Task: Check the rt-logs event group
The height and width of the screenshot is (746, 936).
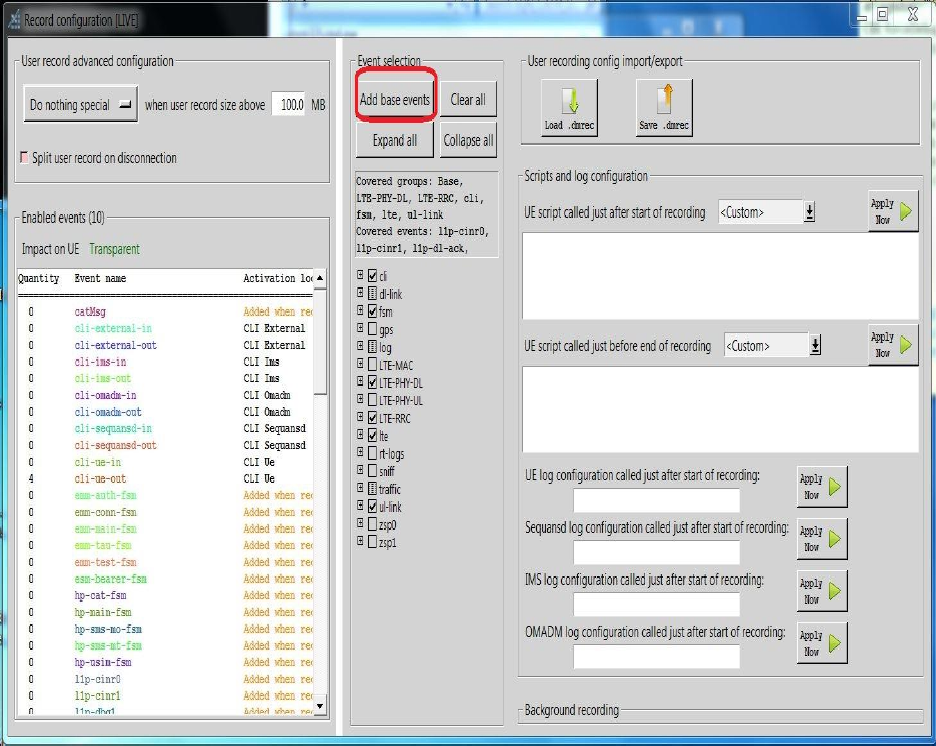Action: point(372,453)
